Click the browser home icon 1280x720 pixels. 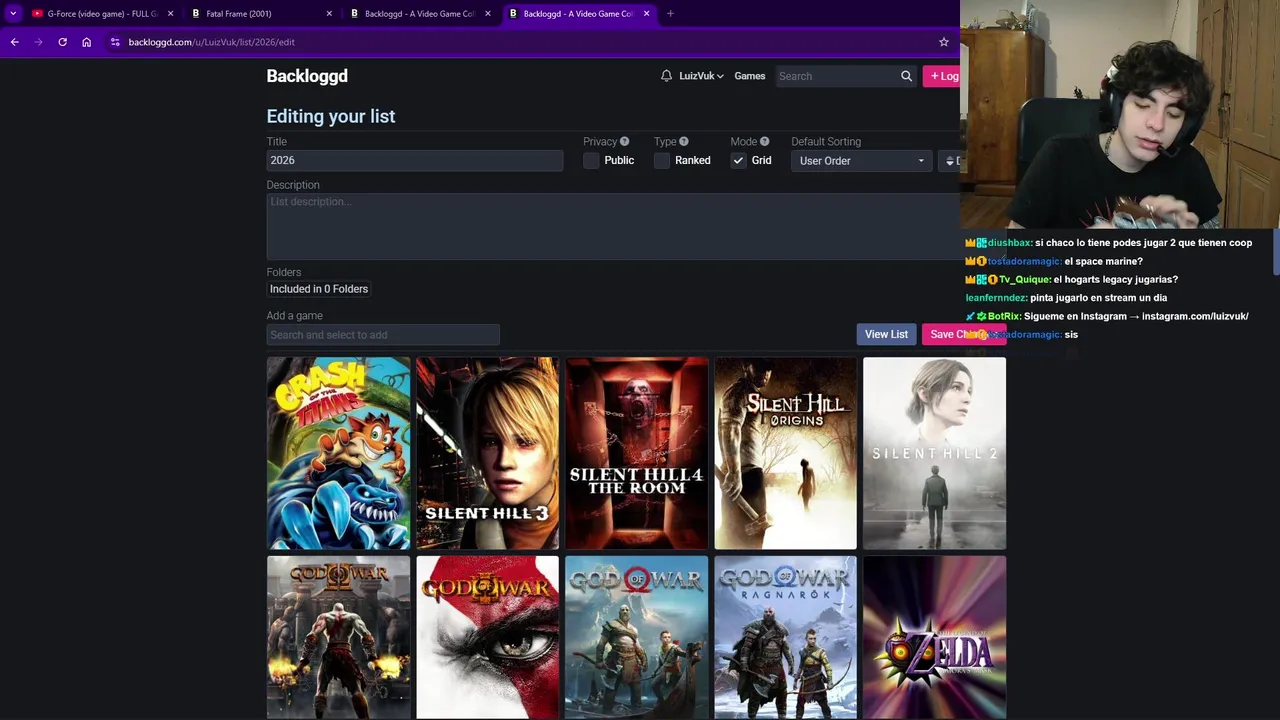[x=86, y=42]
